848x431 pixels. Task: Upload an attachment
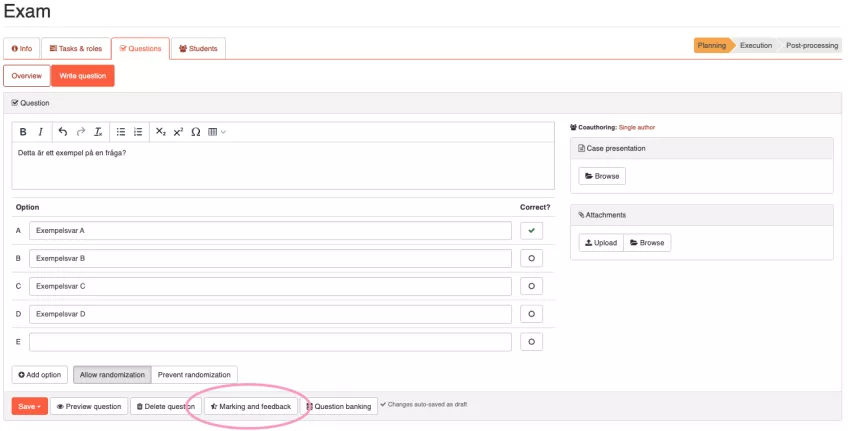(x=601, y=243)
